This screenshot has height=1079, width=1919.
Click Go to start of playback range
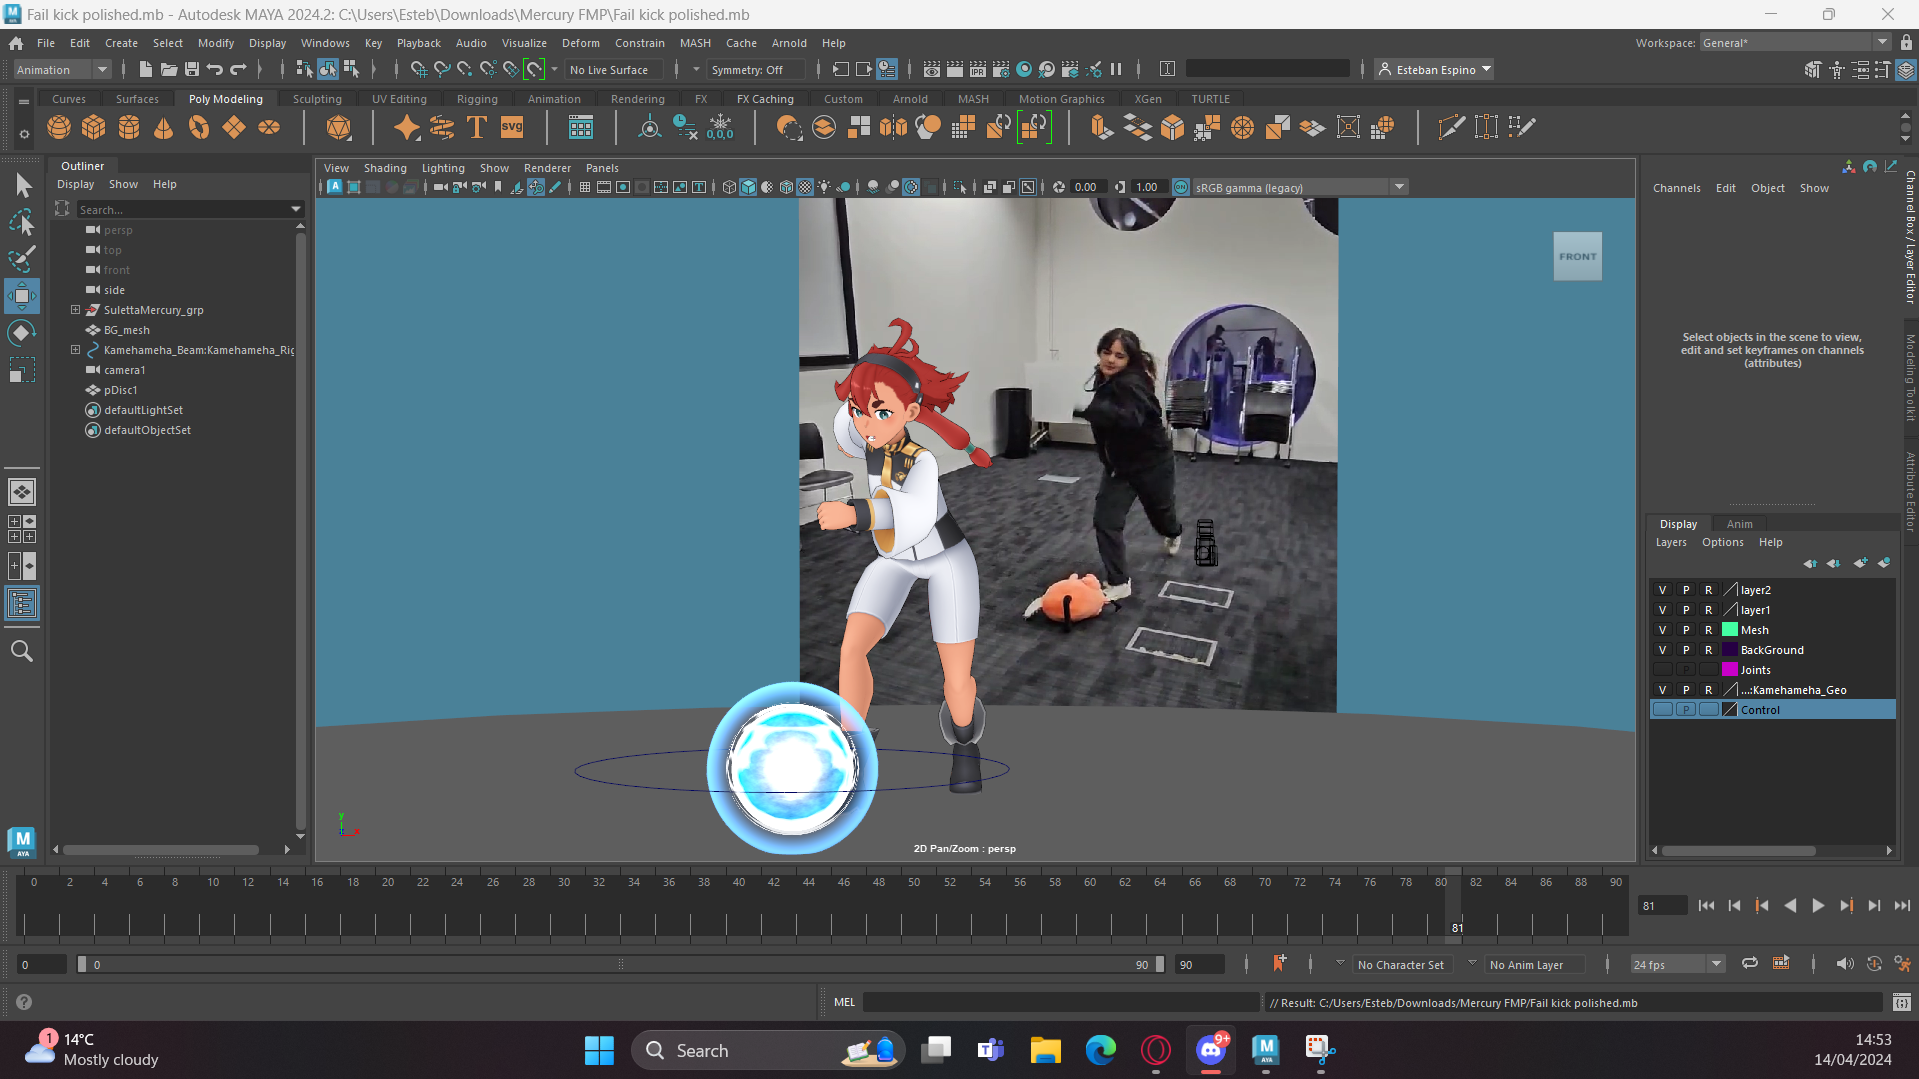pos(1706,905)
